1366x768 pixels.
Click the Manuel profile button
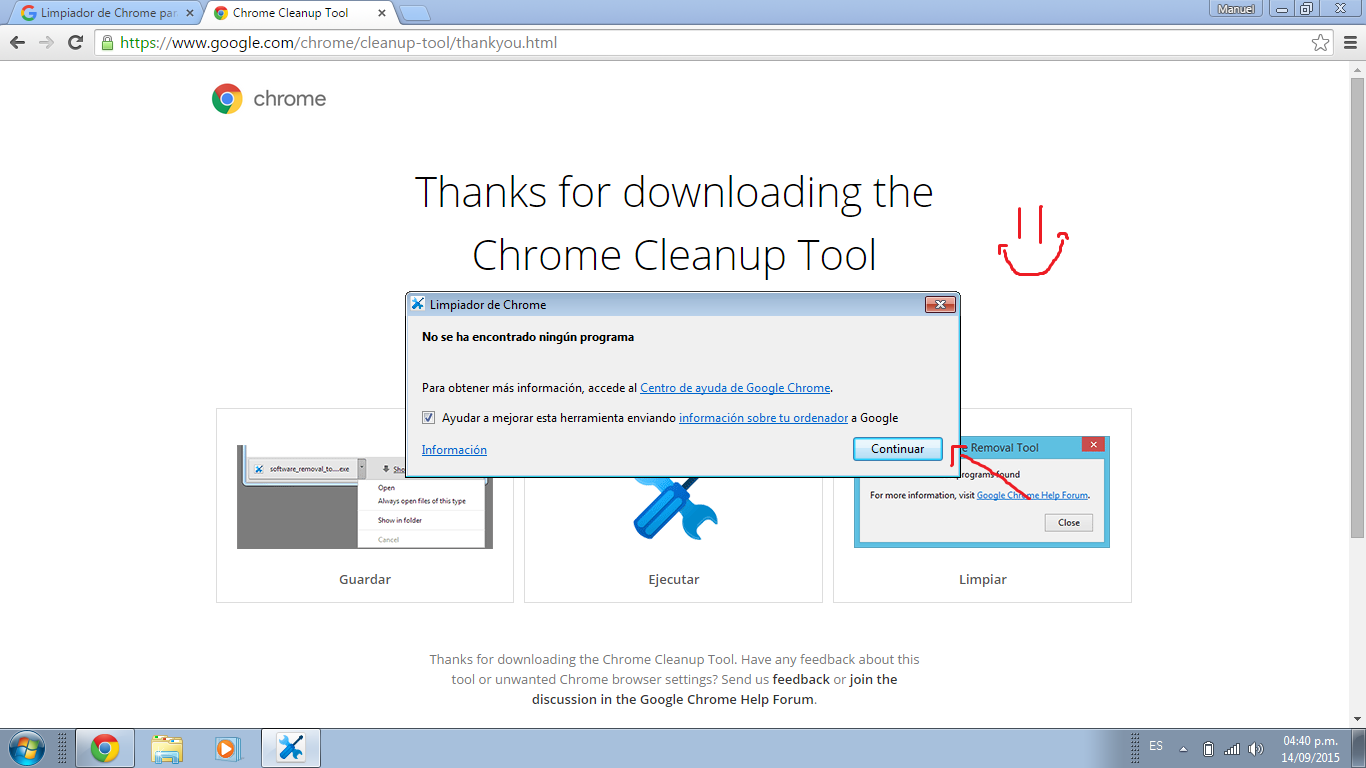1236,9
